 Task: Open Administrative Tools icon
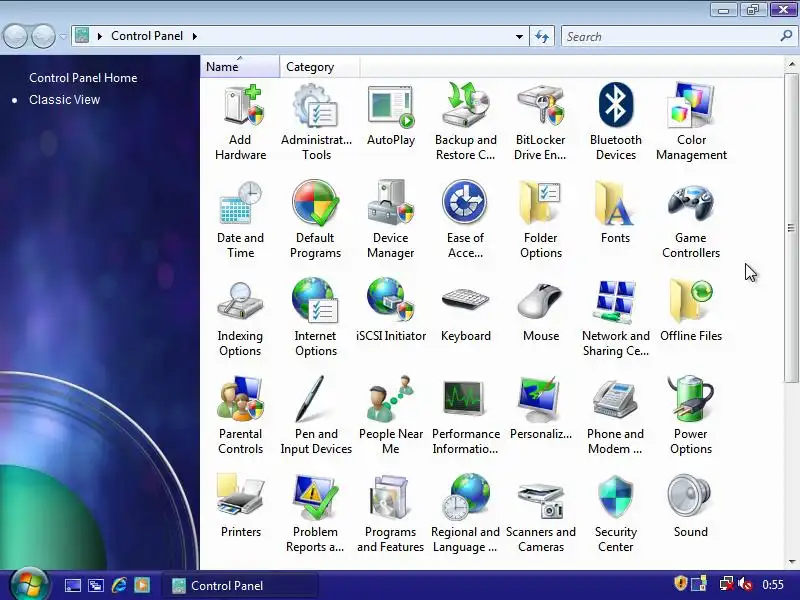click(x=316, y=122)
